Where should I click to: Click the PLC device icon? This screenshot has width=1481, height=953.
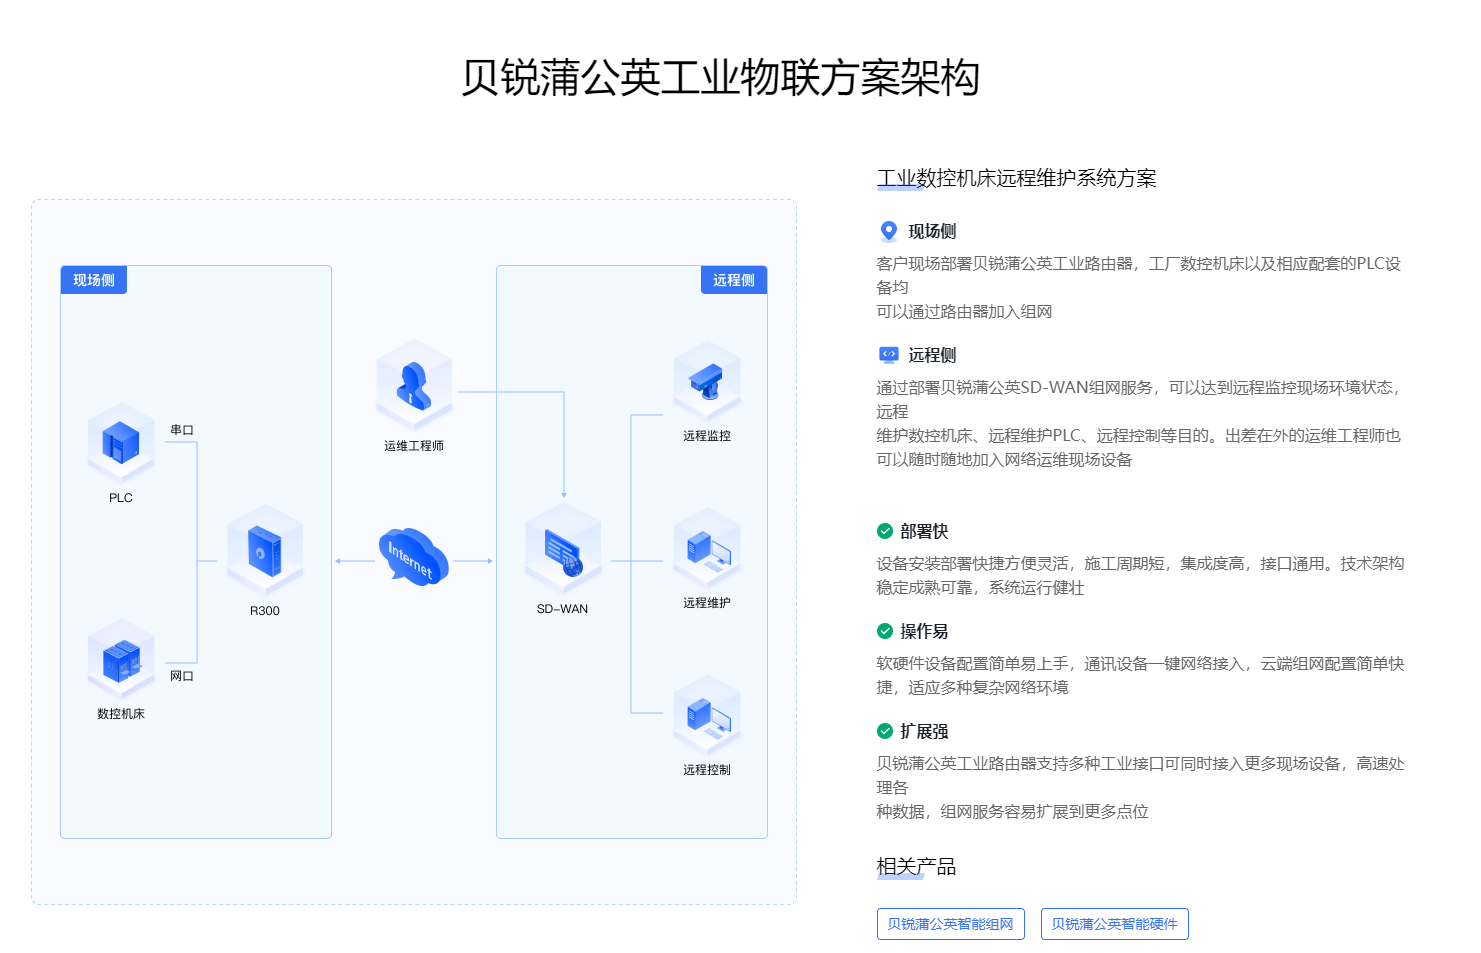tap(121, 442)
